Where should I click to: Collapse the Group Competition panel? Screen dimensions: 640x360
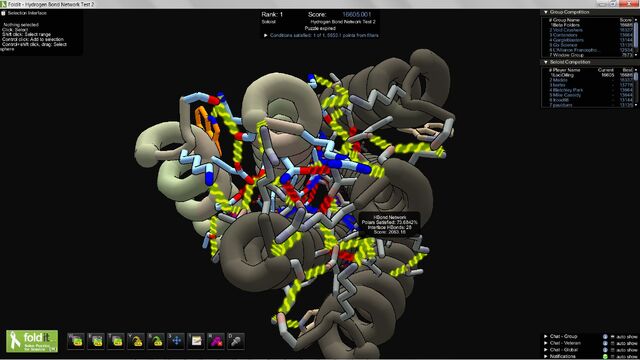[x=546, y=12]
